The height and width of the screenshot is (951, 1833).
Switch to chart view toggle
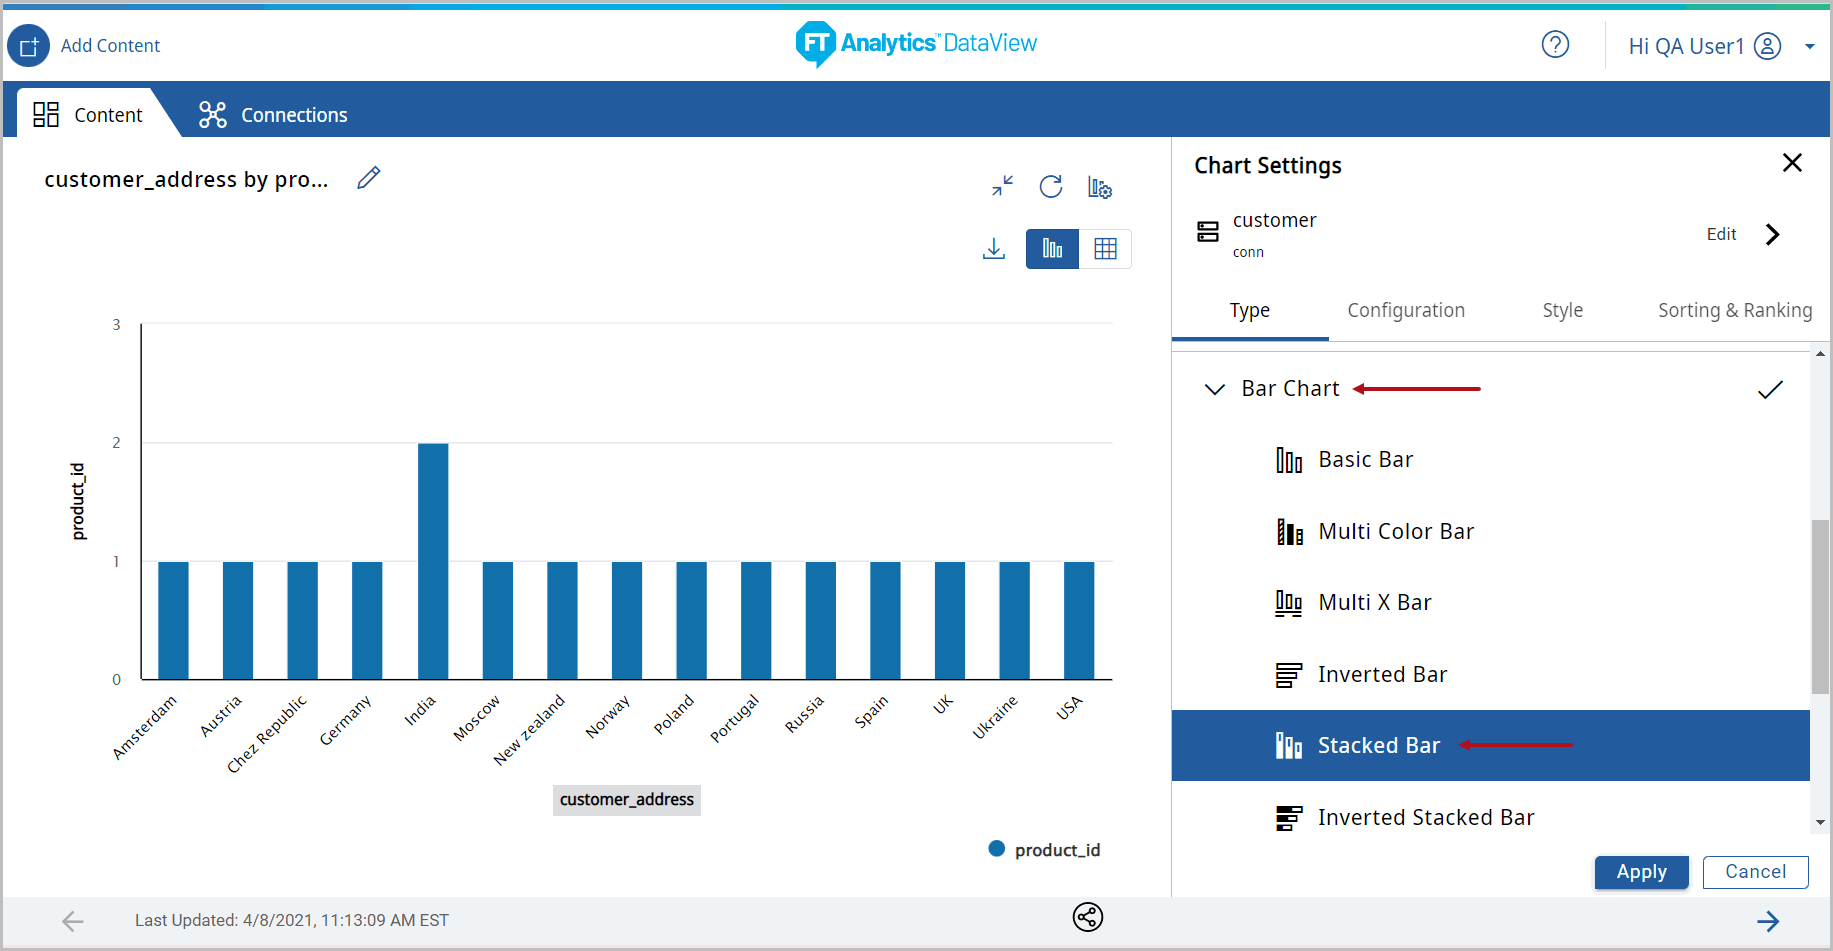point(1052,249)
